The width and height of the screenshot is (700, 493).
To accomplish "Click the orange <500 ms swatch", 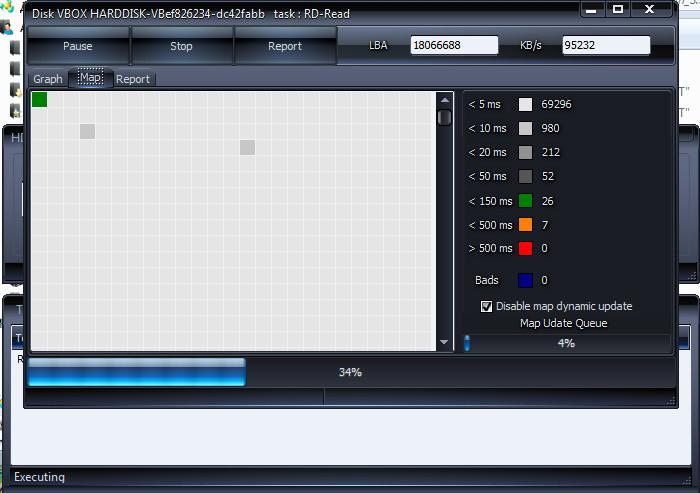I will click(x=525, y=225).
